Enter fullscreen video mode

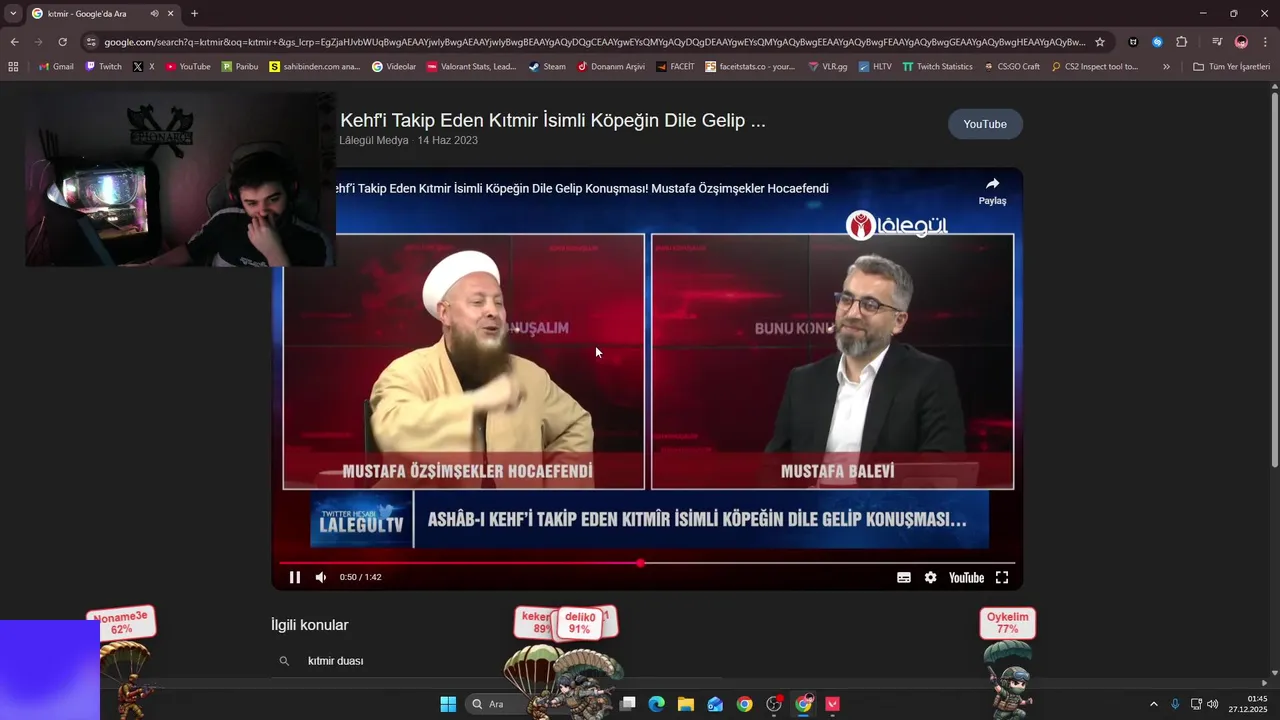click(1002, 577)
